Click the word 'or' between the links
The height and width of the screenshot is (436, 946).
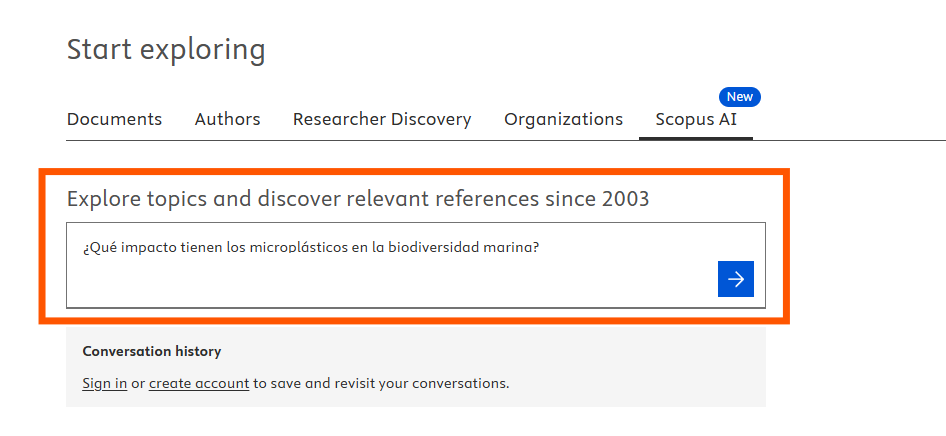click(x=138, y=383)
